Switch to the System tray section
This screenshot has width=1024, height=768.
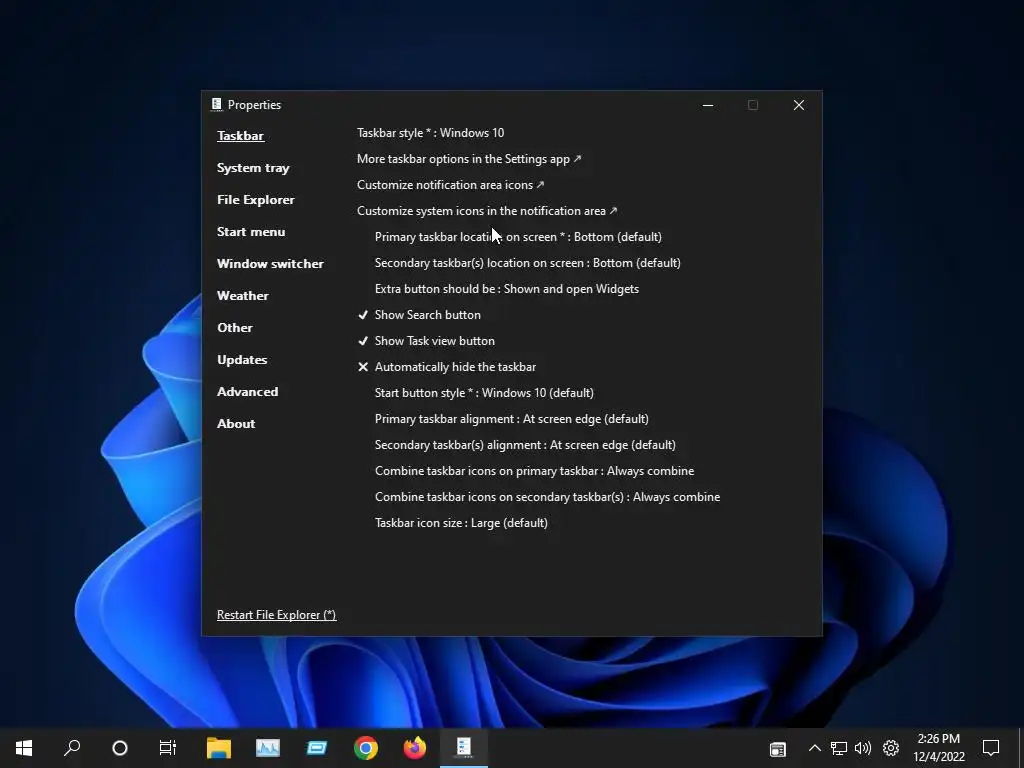[x=253, y=168]
